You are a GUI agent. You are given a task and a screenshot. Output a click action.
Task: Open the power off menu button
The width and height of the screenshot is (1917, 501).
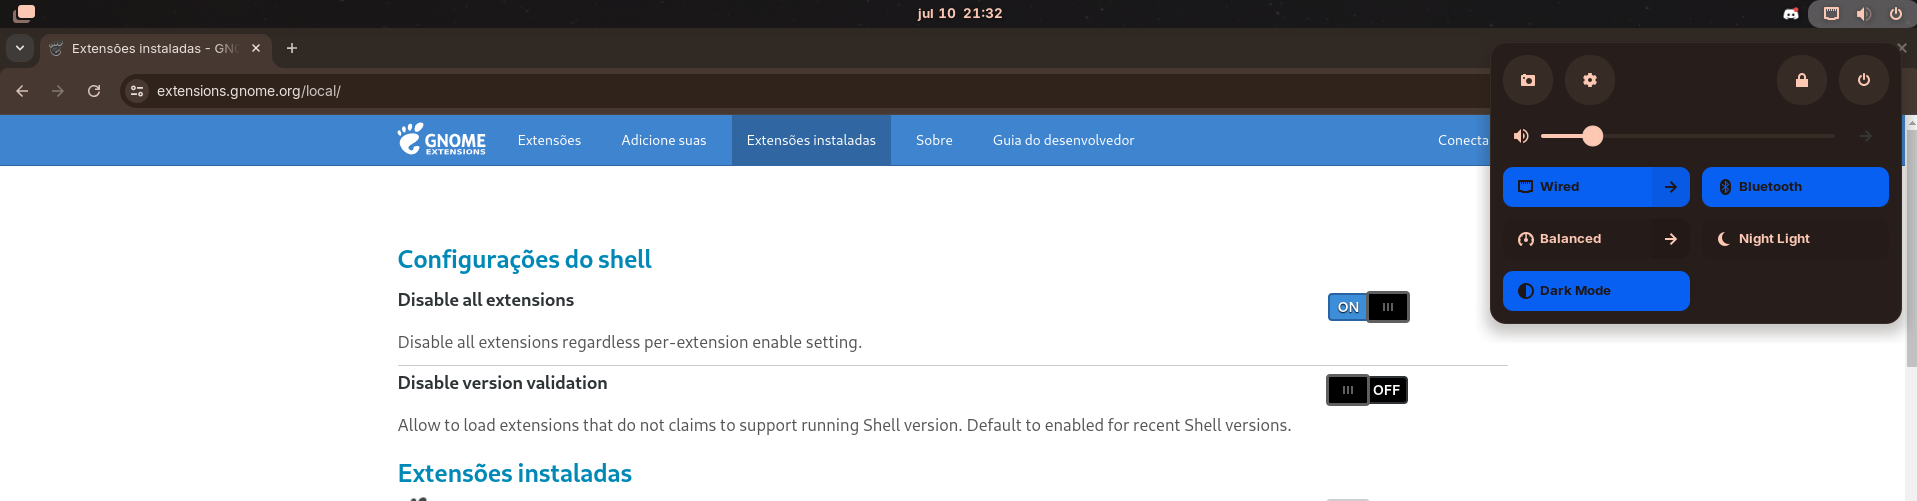1864,80
